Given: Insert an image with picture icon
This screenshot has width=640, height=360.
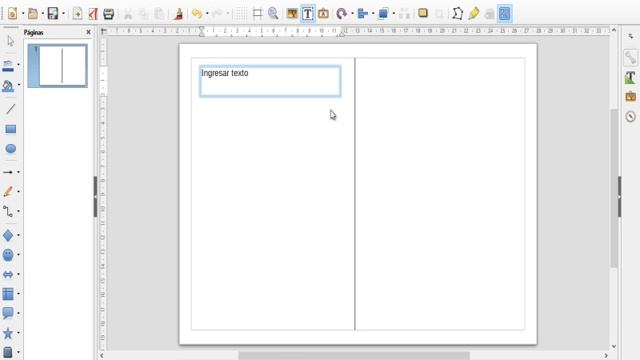Looking at the screenshot, I should (x=292, y=13).
